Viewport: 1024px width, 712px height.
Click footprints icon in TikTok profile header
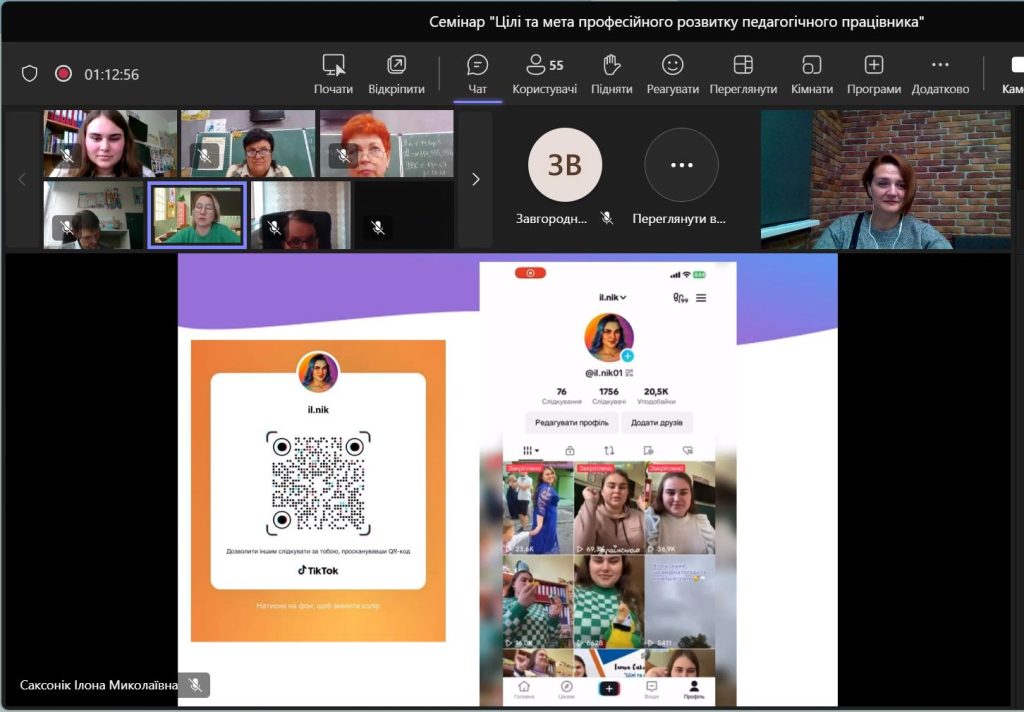[x=680, y=298]
